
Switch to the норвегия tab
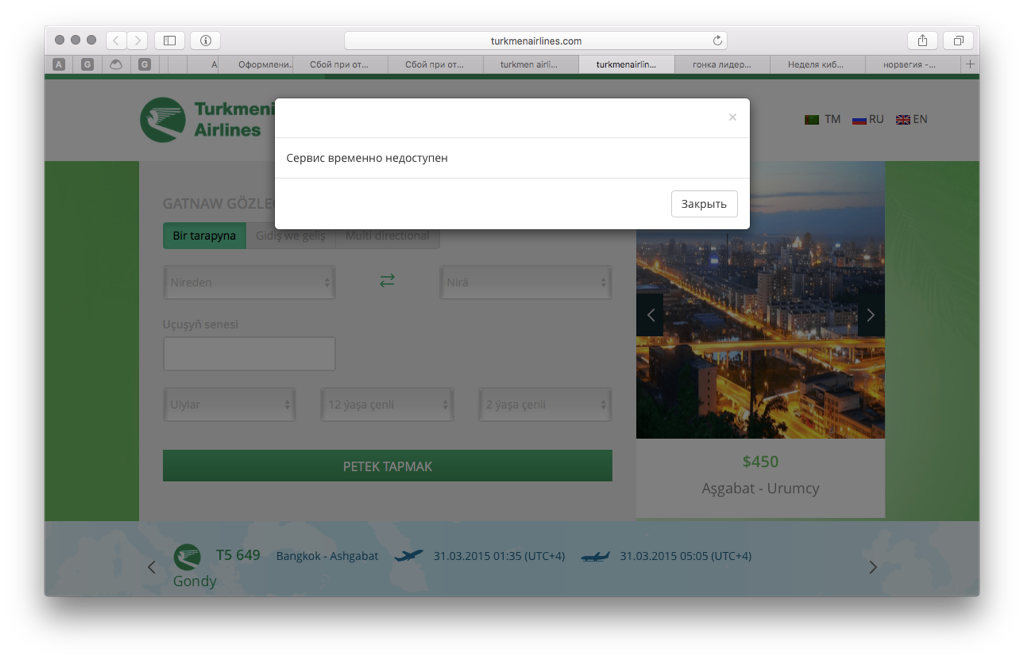(909, 64)
